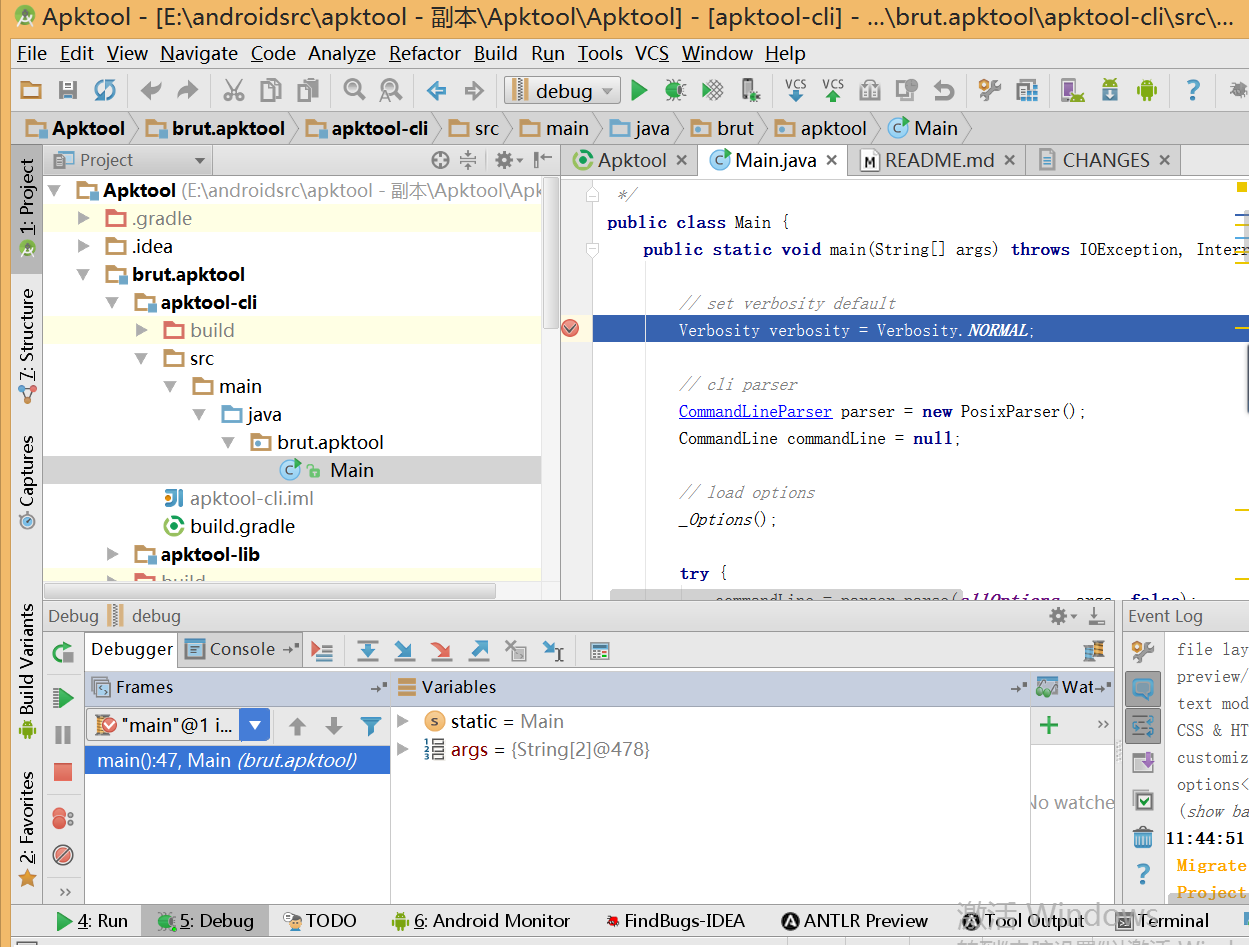Click the Debug bug icon in toolbar

[x=675, y=91]
